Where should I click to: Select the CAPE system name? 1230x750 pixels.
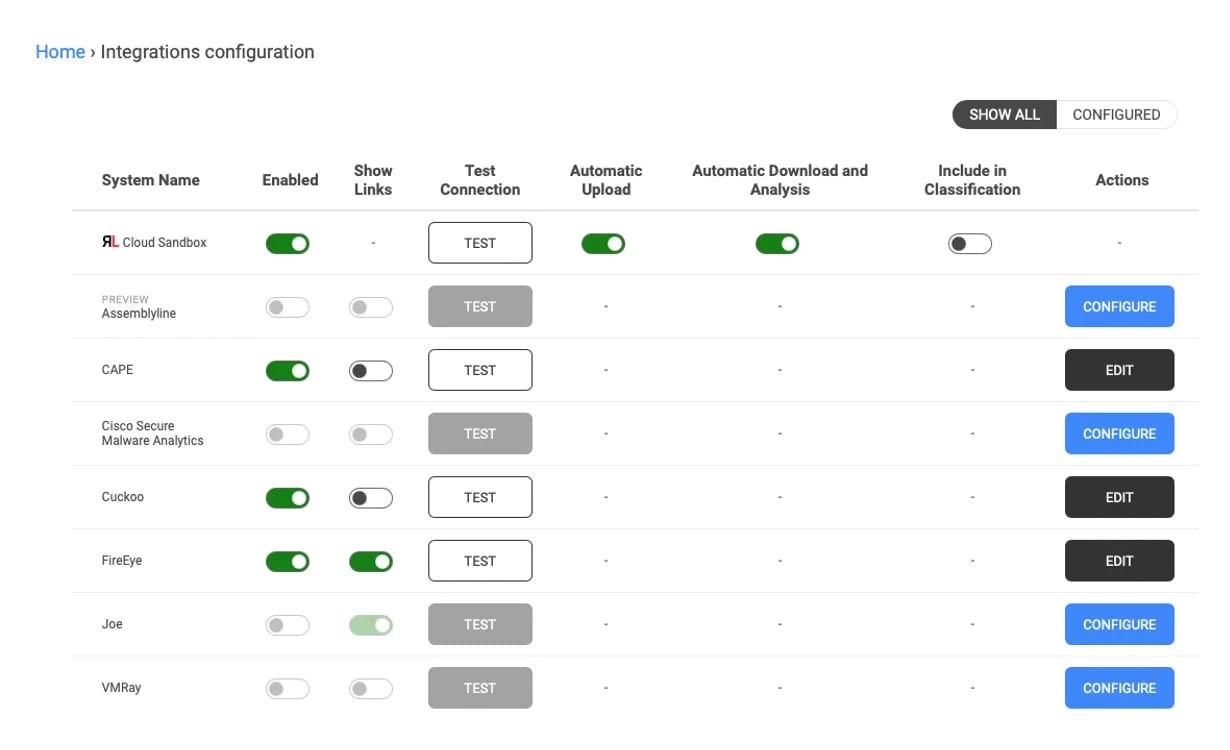pos(117,370)
